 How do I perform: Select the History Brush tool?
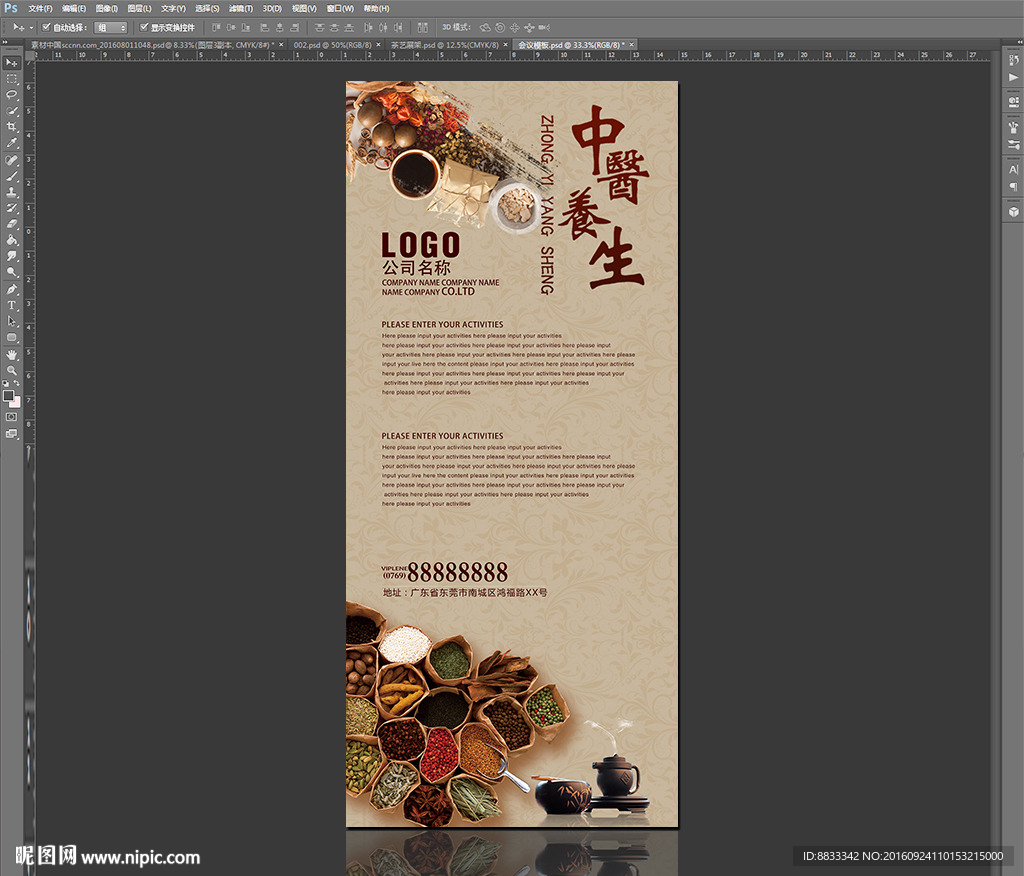pyautogui.click(x=12, y=208)
